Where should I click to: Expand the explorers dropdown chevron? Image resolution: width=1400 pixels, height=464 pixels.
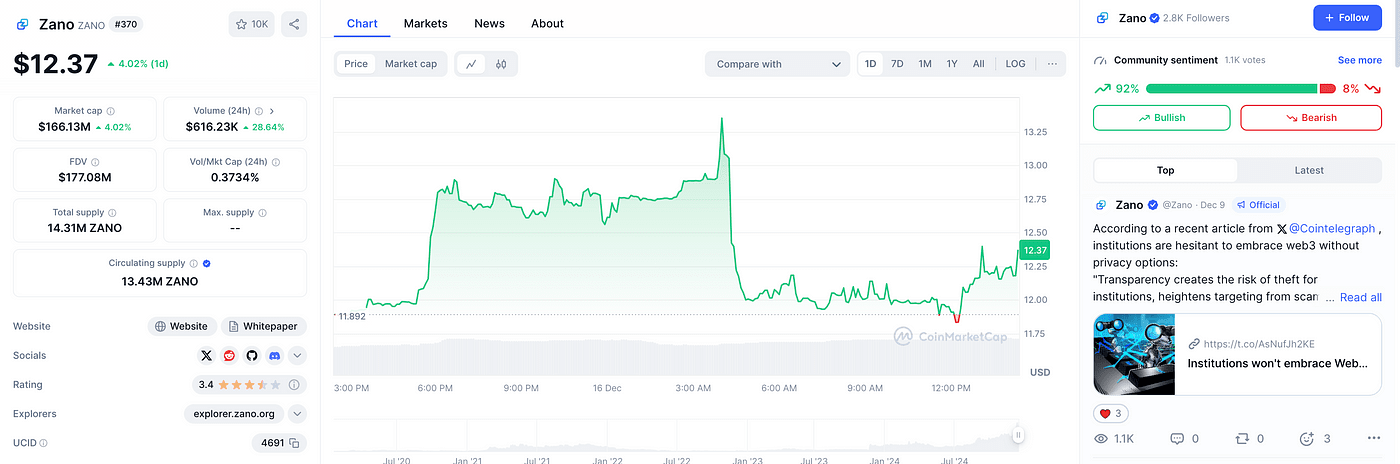[298, 413]
